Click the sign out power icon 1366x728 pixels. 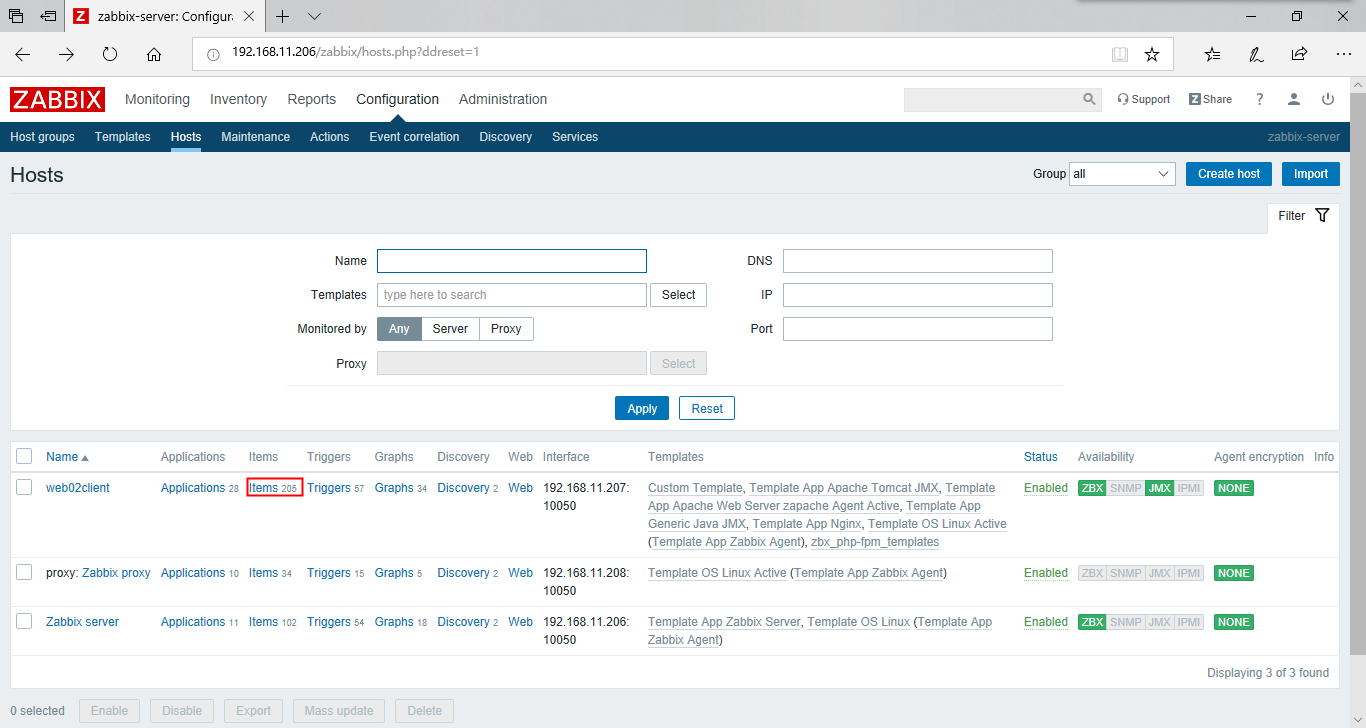click(x=1328, y=99)
